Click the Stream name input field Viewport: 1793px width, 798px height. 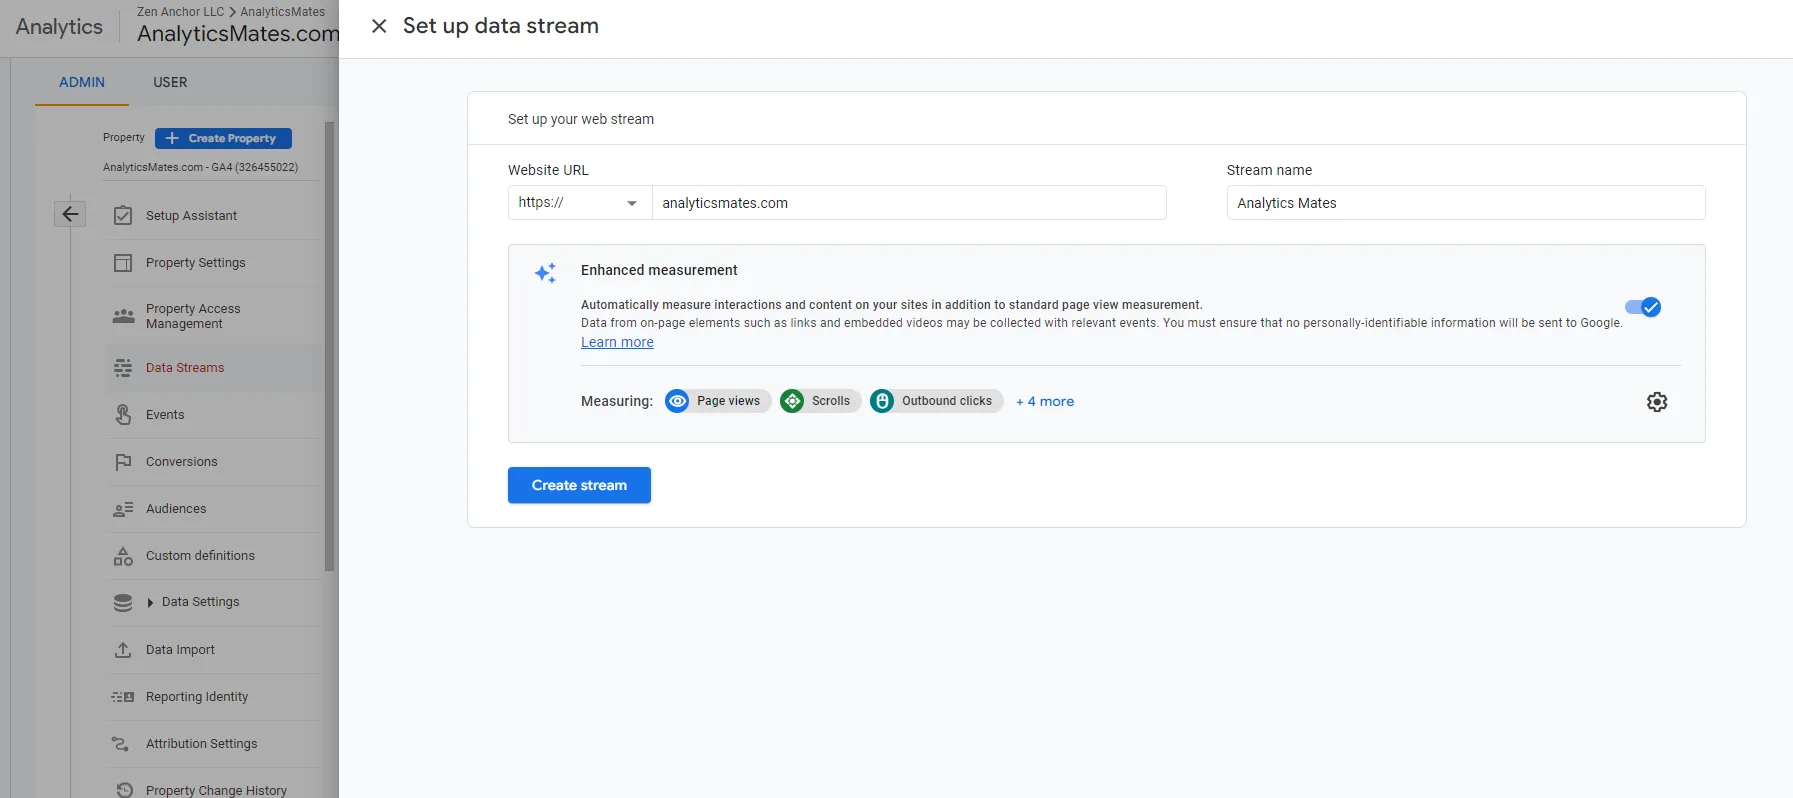pyautogui.click(x=1466, y=203)
